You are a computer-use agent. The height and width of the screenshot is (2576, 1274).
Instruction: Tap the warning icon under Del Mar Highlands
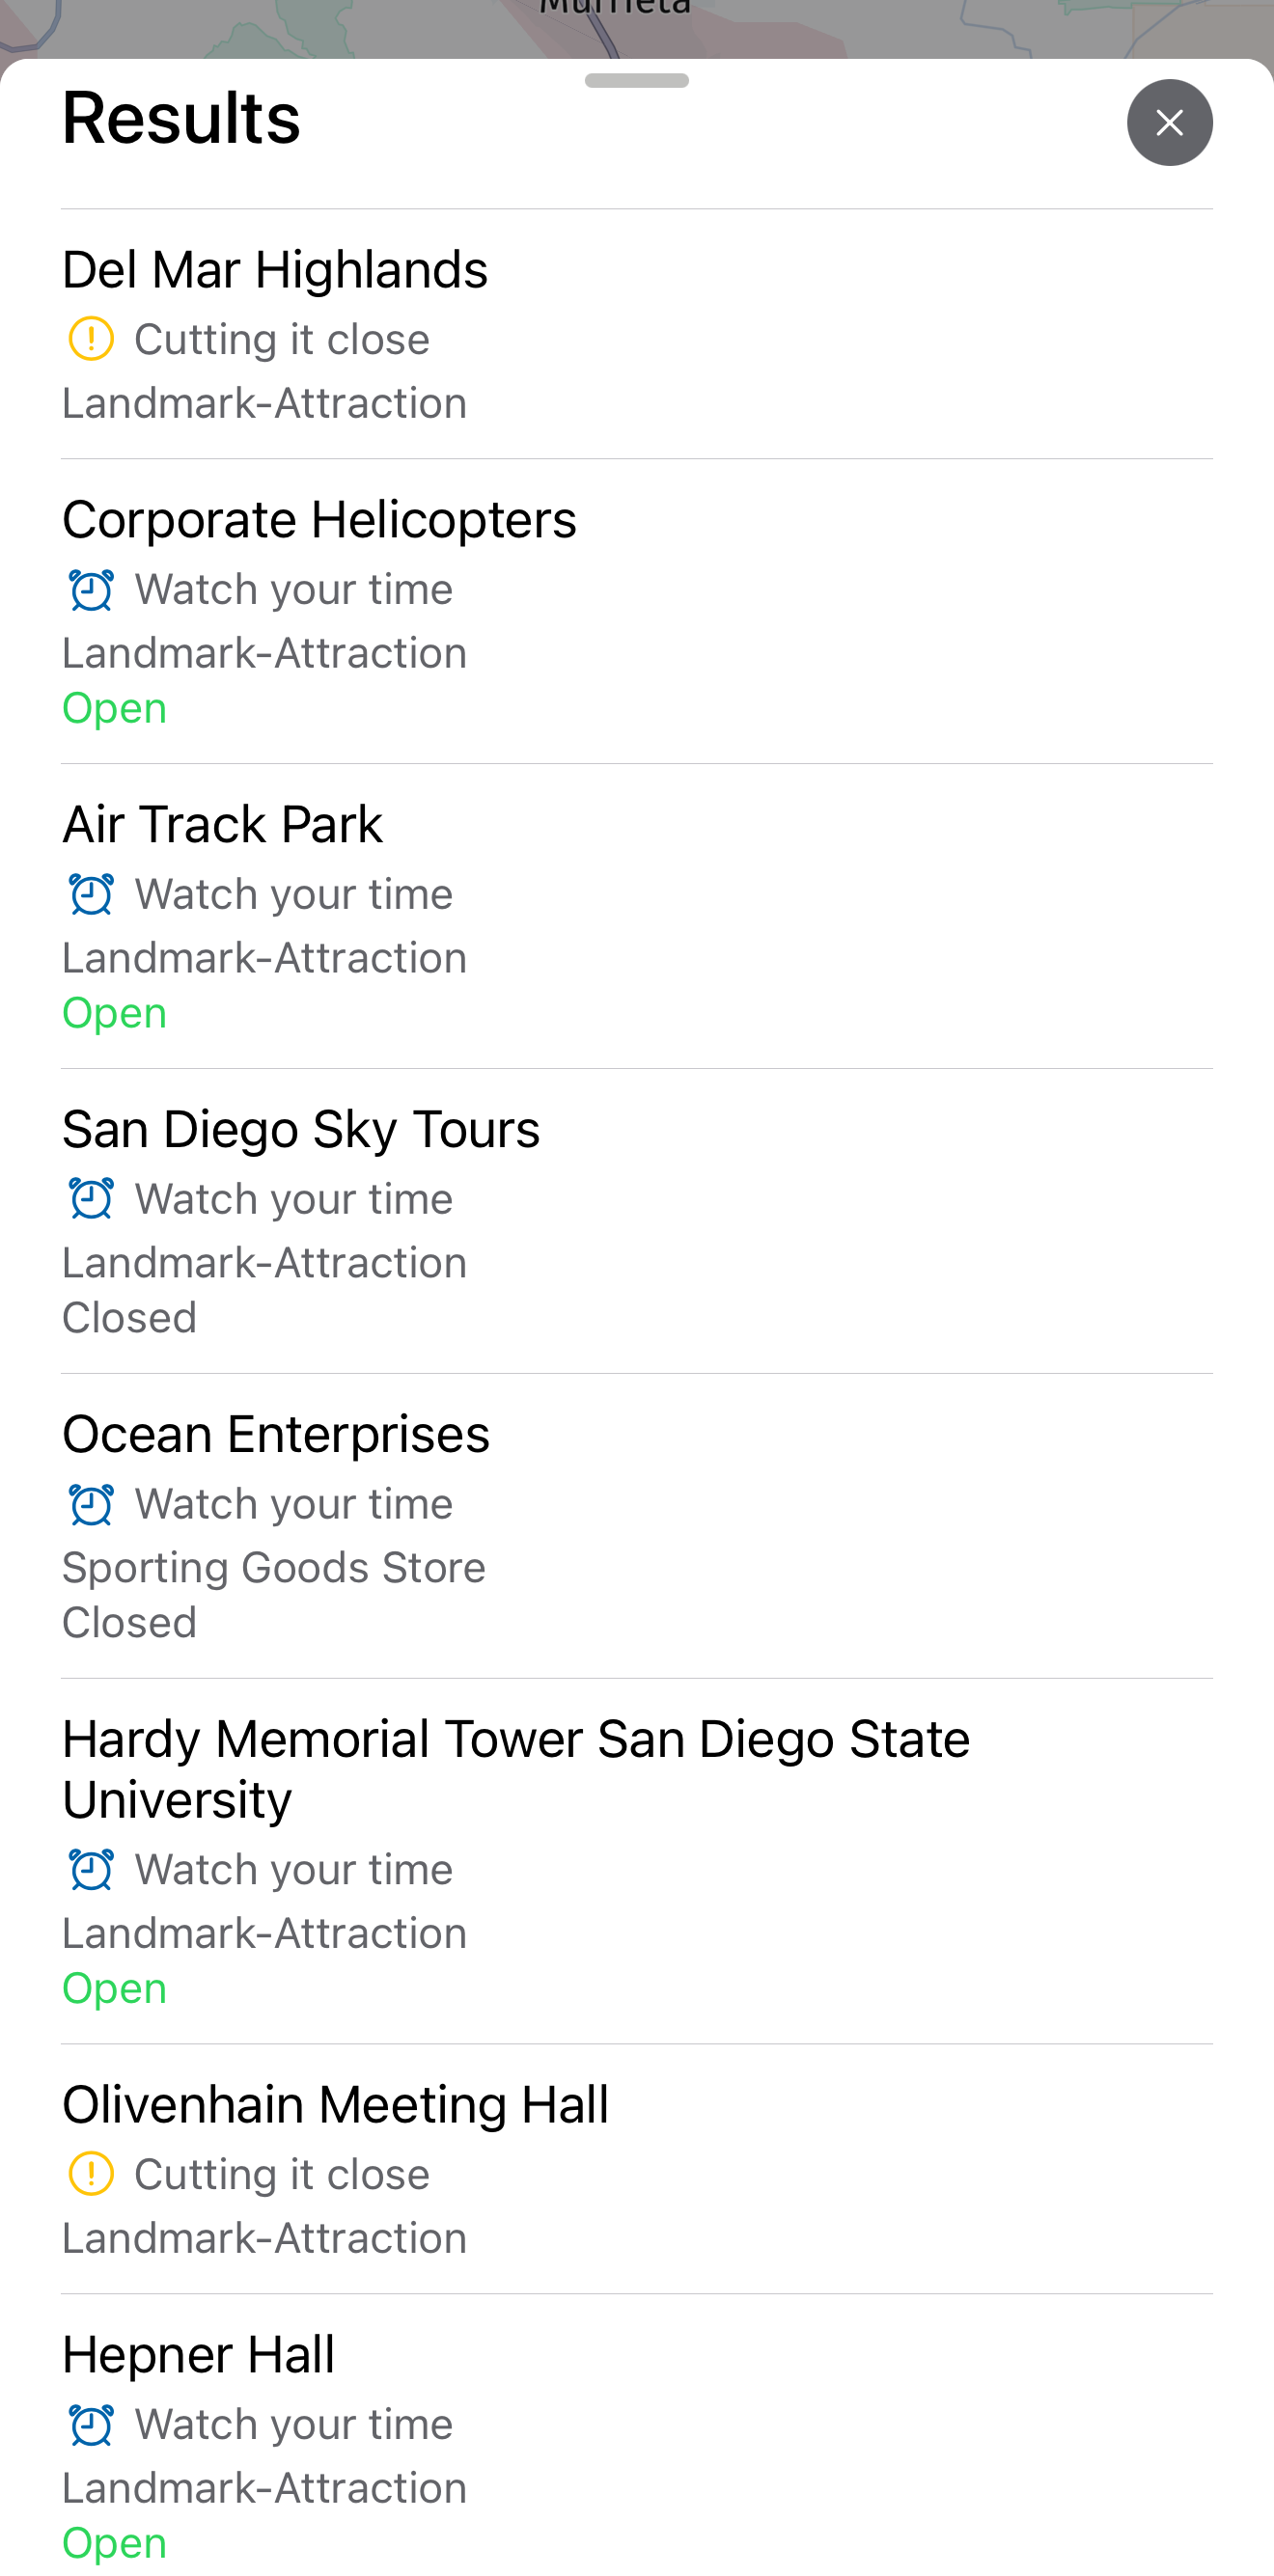pyautogui.click(x=91, y=339)
